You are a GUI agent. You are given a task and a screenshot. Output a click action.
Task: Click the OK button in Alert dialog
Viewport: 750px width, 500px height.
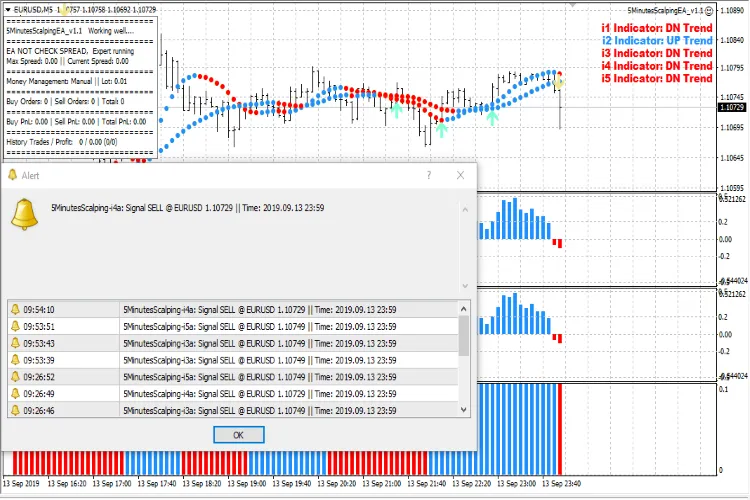pyautogui.click(x=238, y=435)
